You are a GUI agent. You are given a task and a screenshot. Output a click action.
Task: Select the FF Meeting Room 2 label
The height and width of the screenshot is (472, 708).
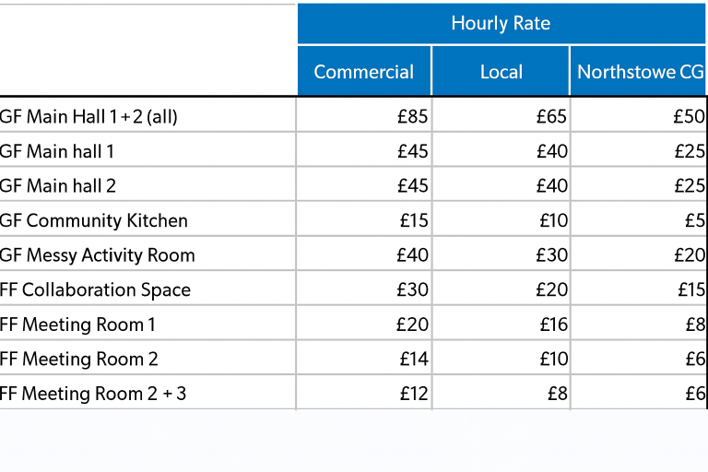[79, 359]
